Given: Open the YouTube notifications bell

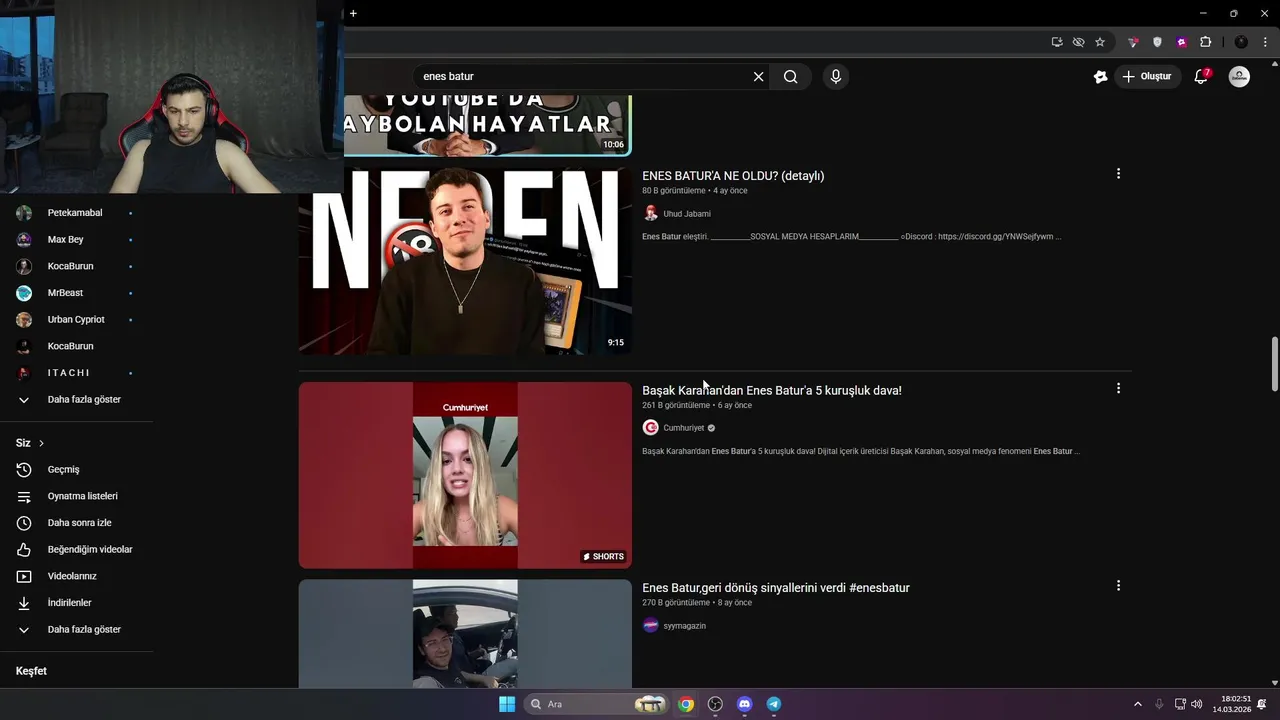Looking at the screenshot, I should coord(1202,76).
